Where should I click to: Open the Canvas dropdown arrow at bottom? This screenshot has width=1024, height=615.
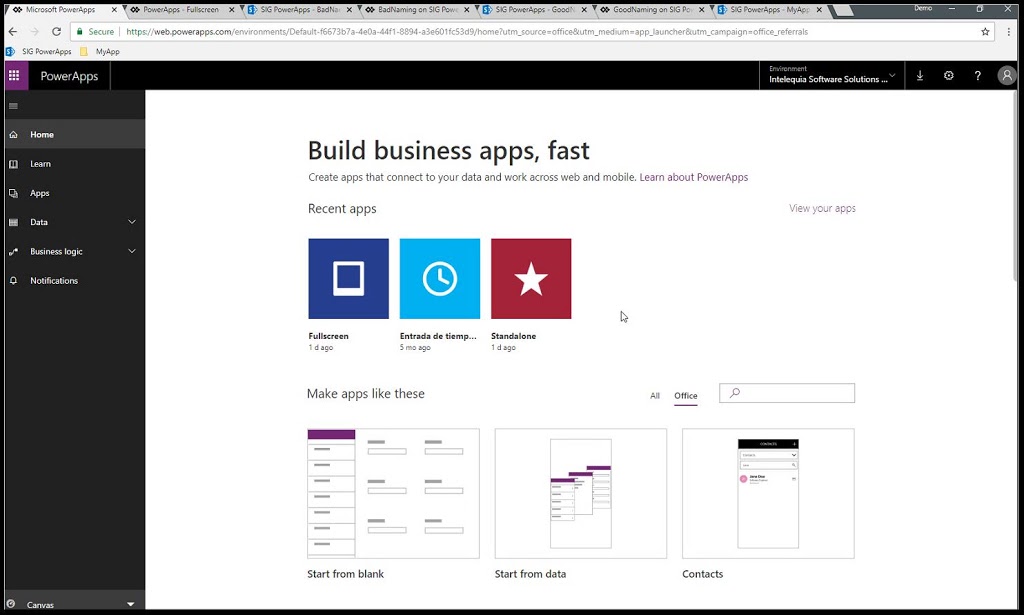pos(131,605)
